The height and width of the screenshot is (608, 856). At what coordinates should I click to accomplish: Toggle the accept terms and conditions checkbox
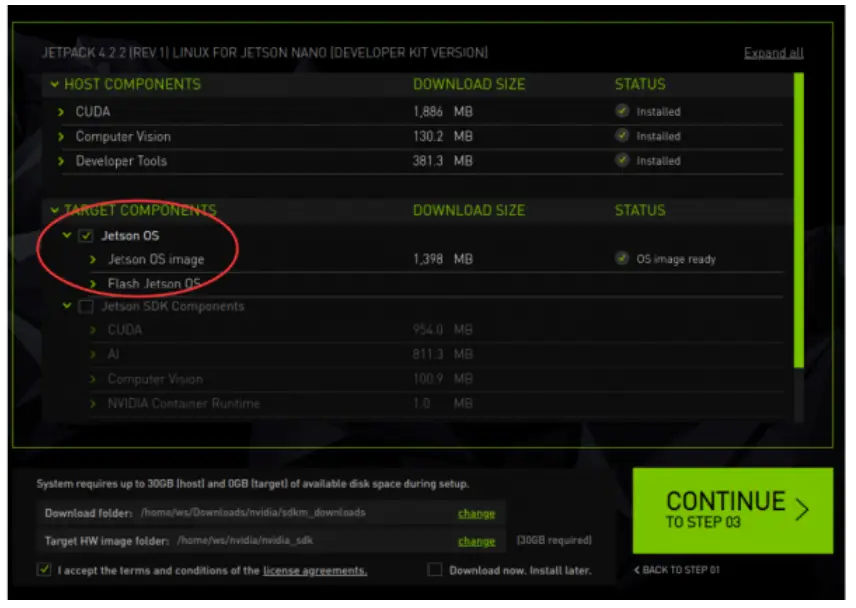click(44, 570)
